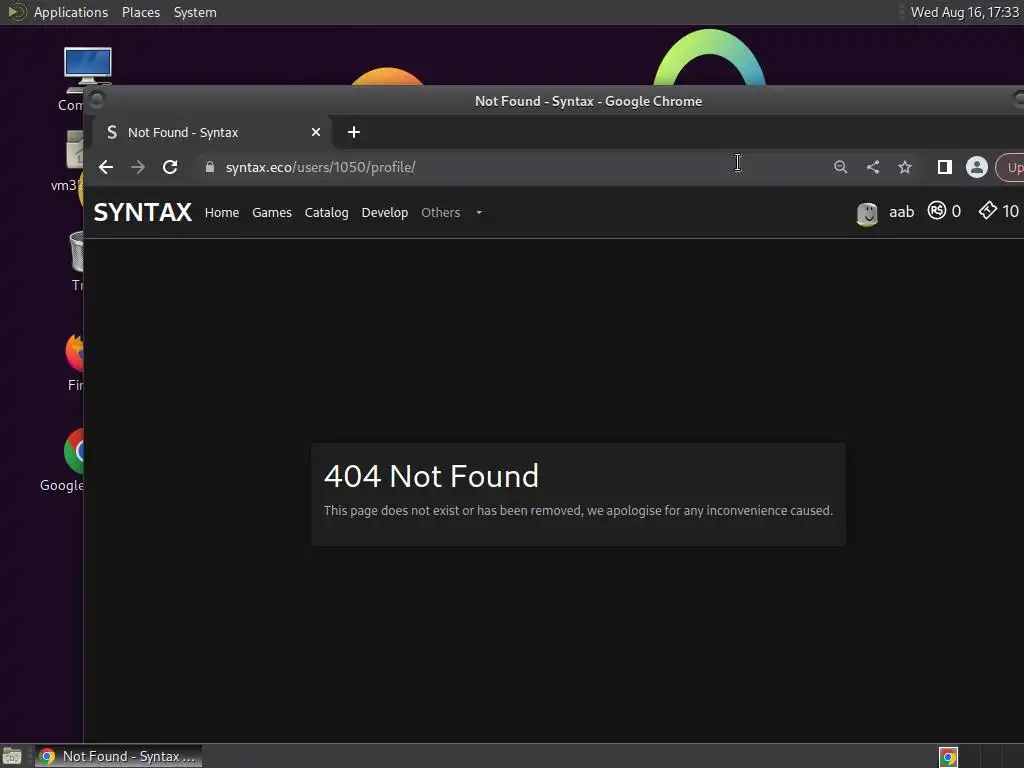Image resolution: width=1024 pixels, height=768 pixels.
Task: Open the Applications menu
Action: click(71, 12)
